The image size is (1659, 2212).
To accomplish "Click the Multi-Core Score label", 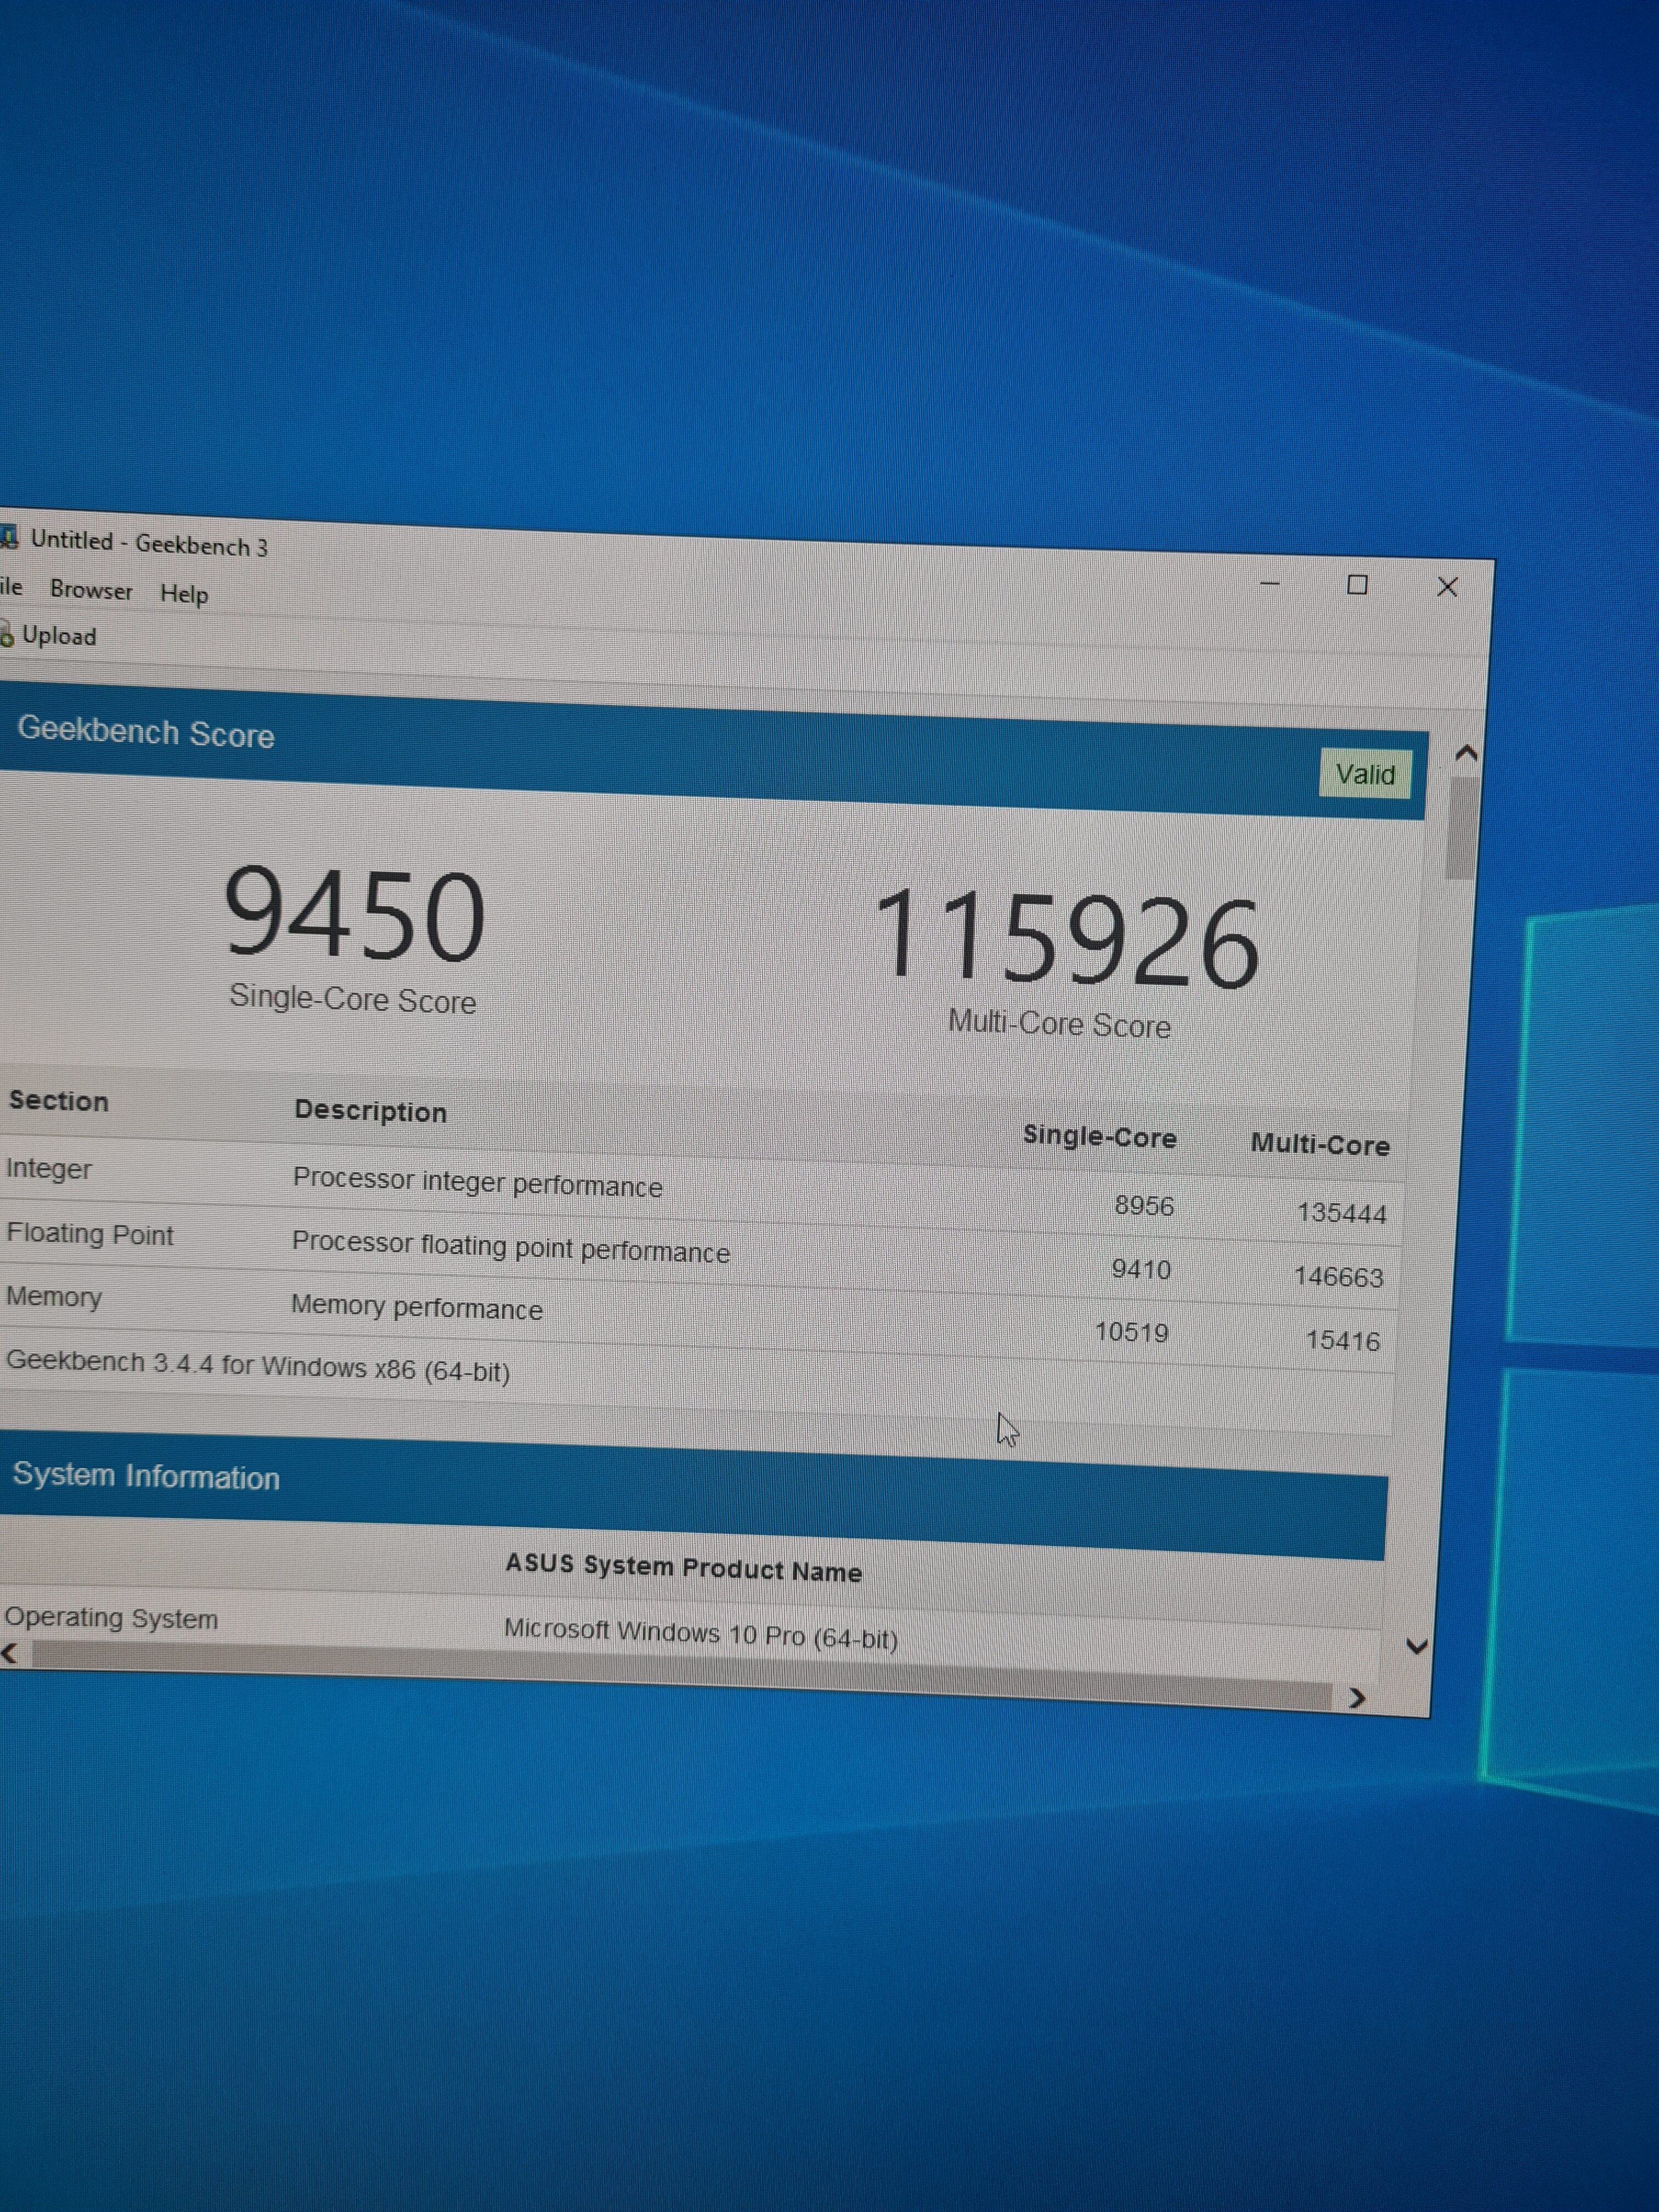I will point(1059,1024).
